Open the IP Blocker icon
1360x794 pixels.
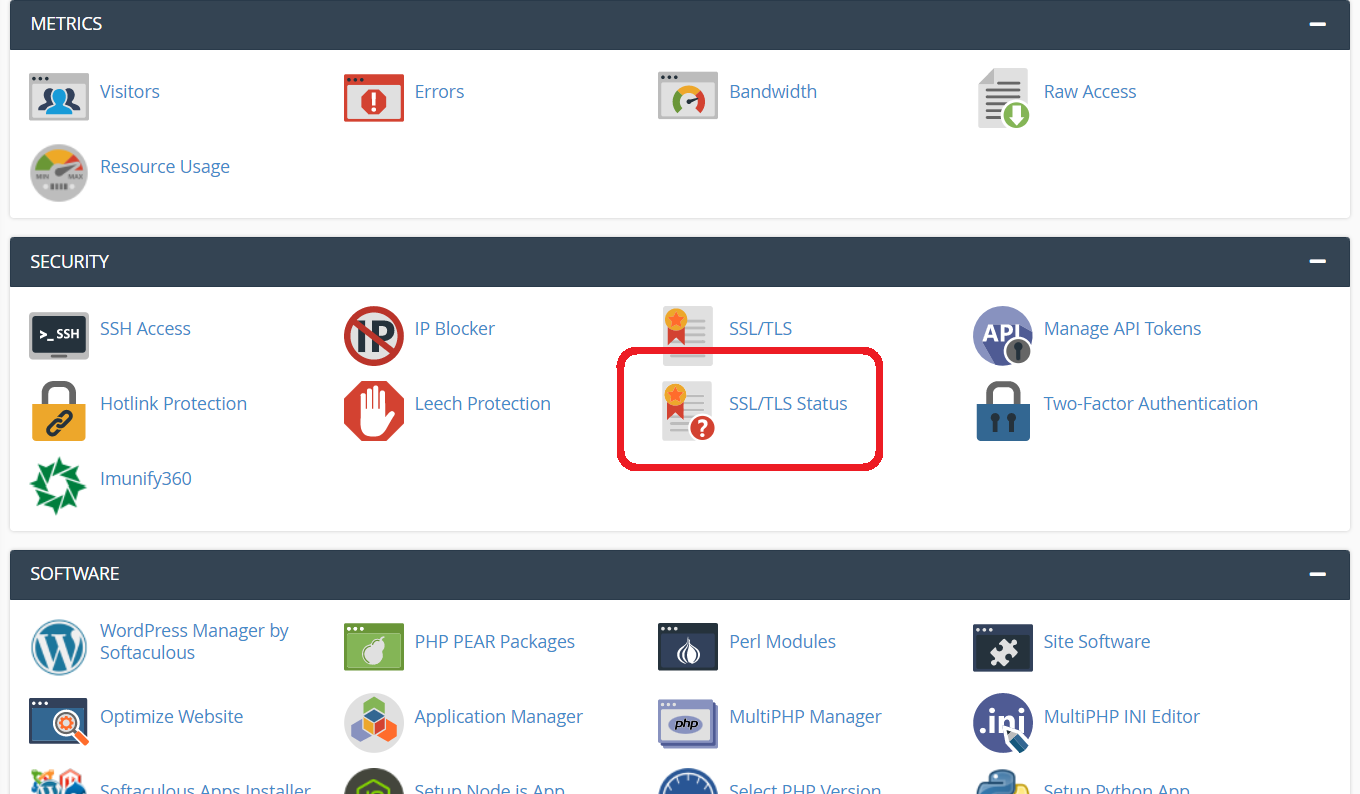[373, 335]
